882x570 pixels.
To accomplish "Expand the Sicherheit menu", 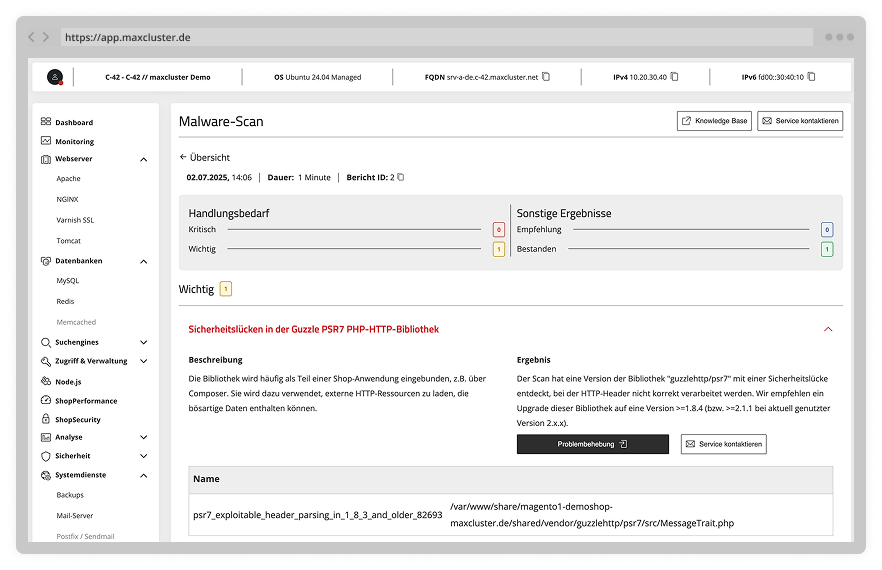I will tap(144, 456).
